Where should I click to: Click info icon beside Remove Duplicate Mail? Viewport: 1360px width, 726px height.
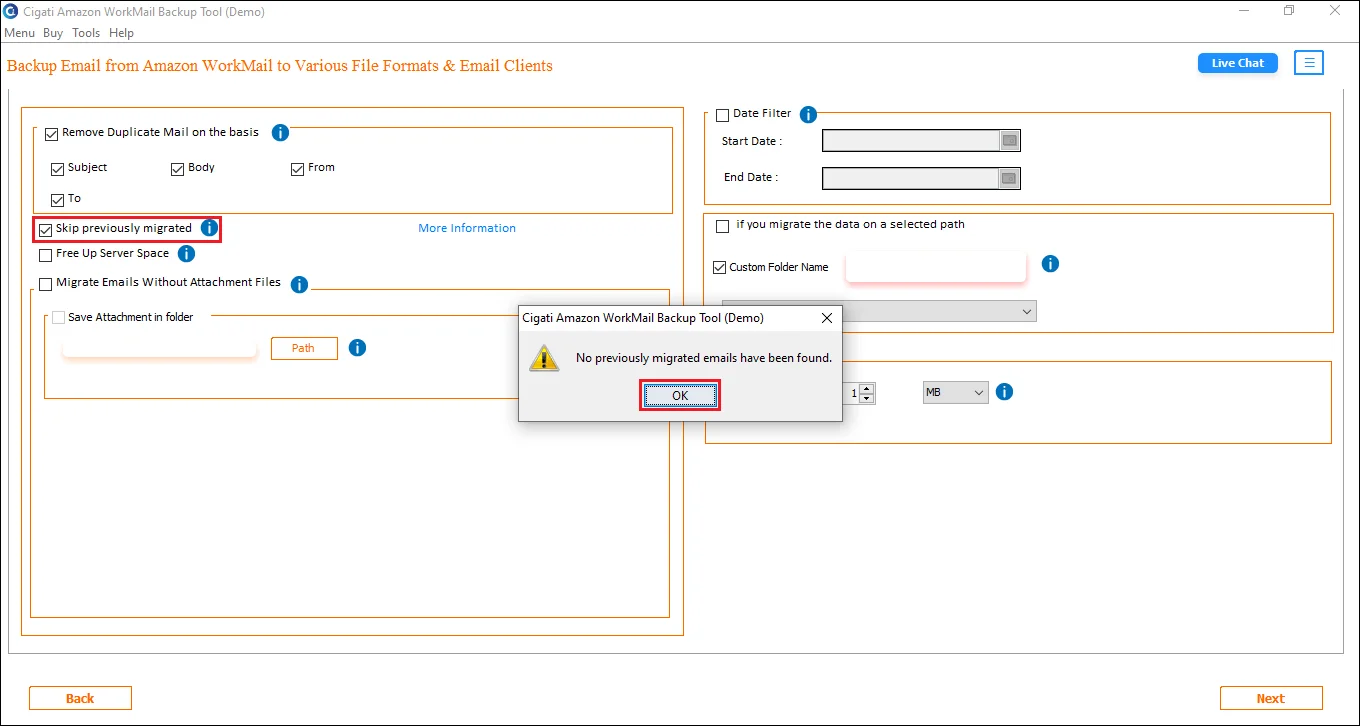(x=280, y=133)
